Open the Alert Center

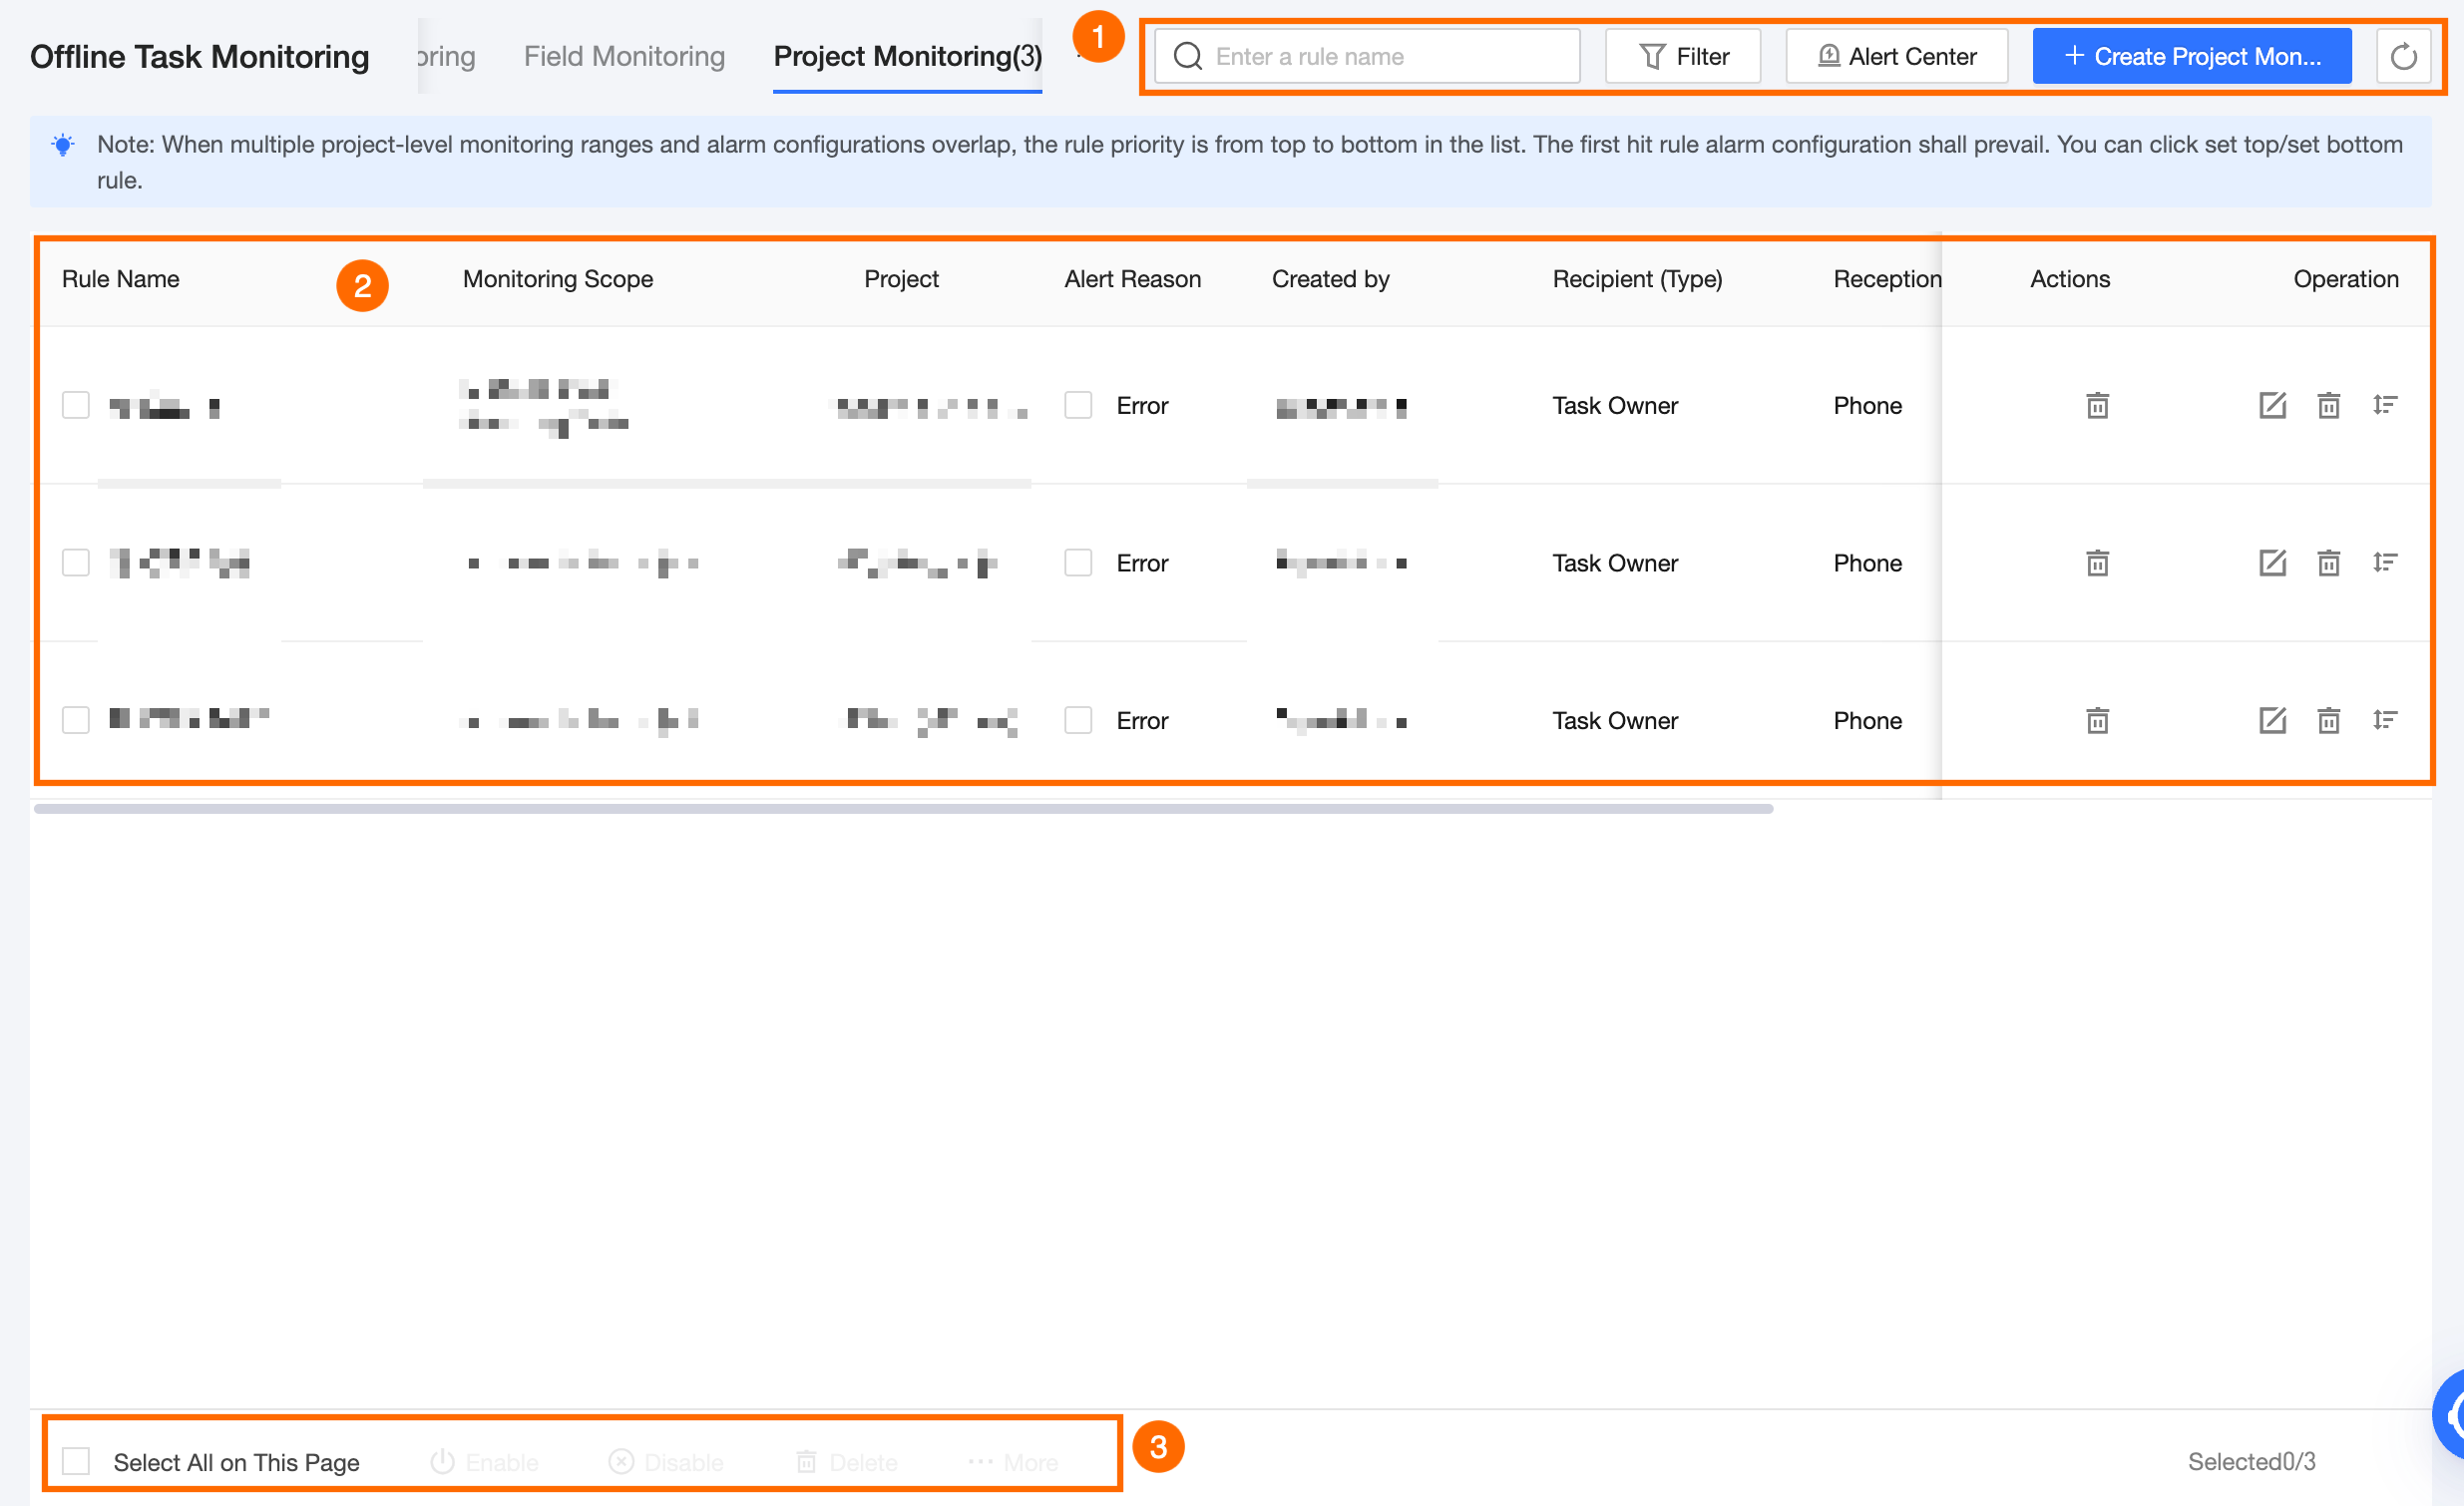[1896, 57]
